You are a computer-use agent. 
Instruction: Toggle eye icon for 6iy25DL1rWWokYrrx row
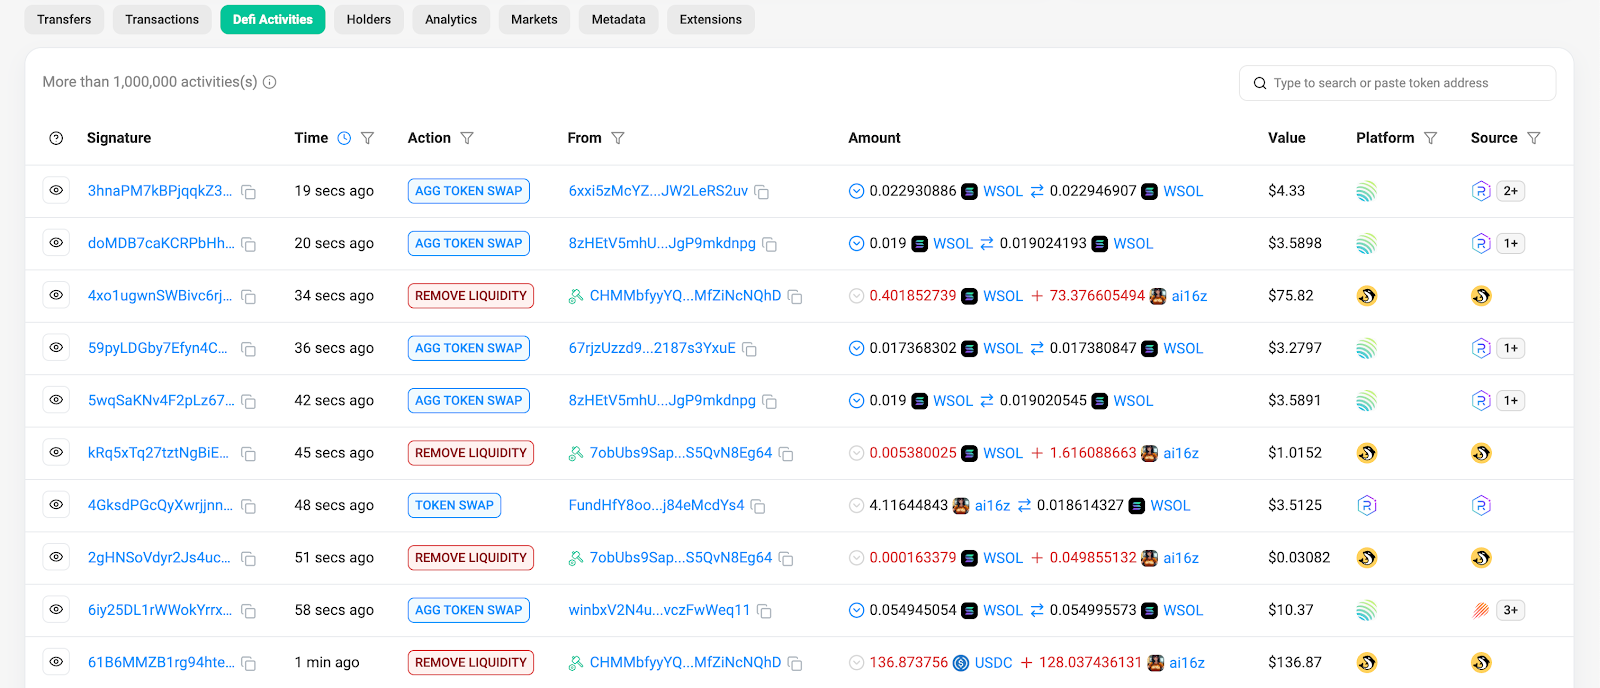56,609
